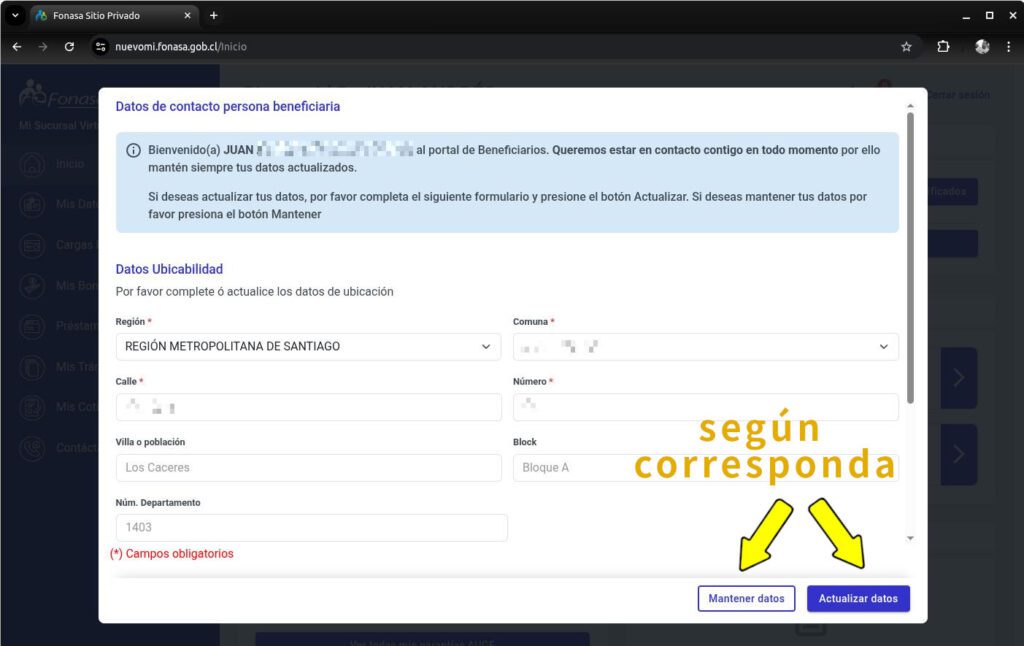Click the browser forward arrow
The image size is (1024, 646).
(x=43, y=47)
